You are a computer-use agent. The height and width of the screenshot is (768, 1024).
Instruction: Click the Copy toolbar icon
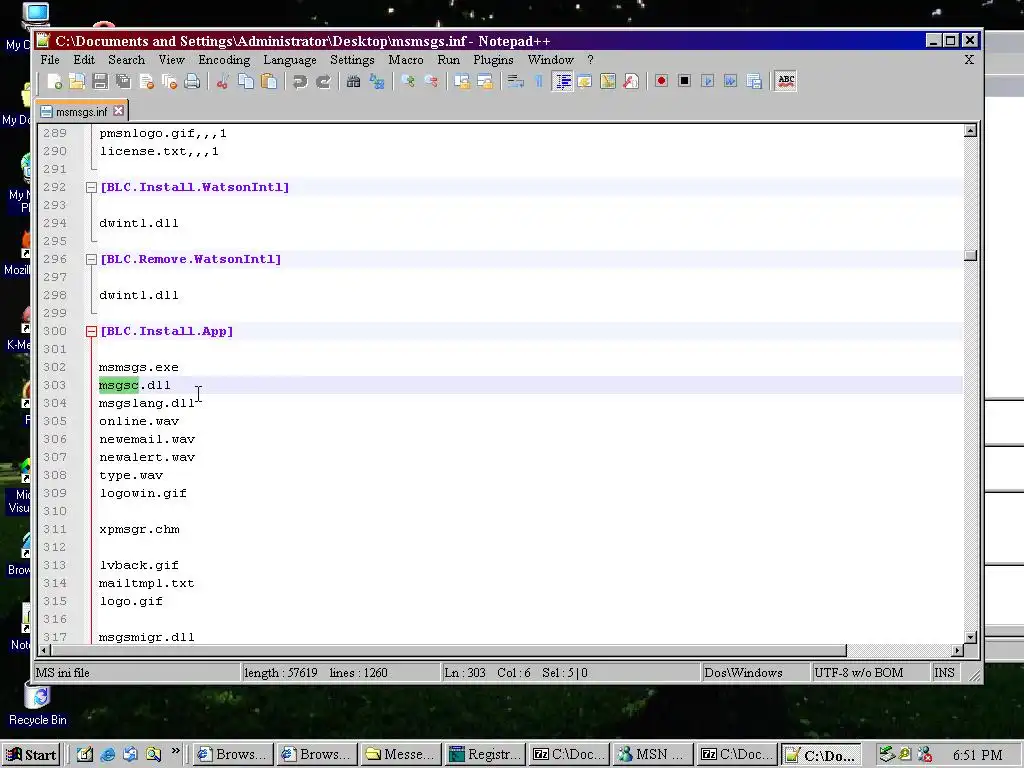click(246, 82)
